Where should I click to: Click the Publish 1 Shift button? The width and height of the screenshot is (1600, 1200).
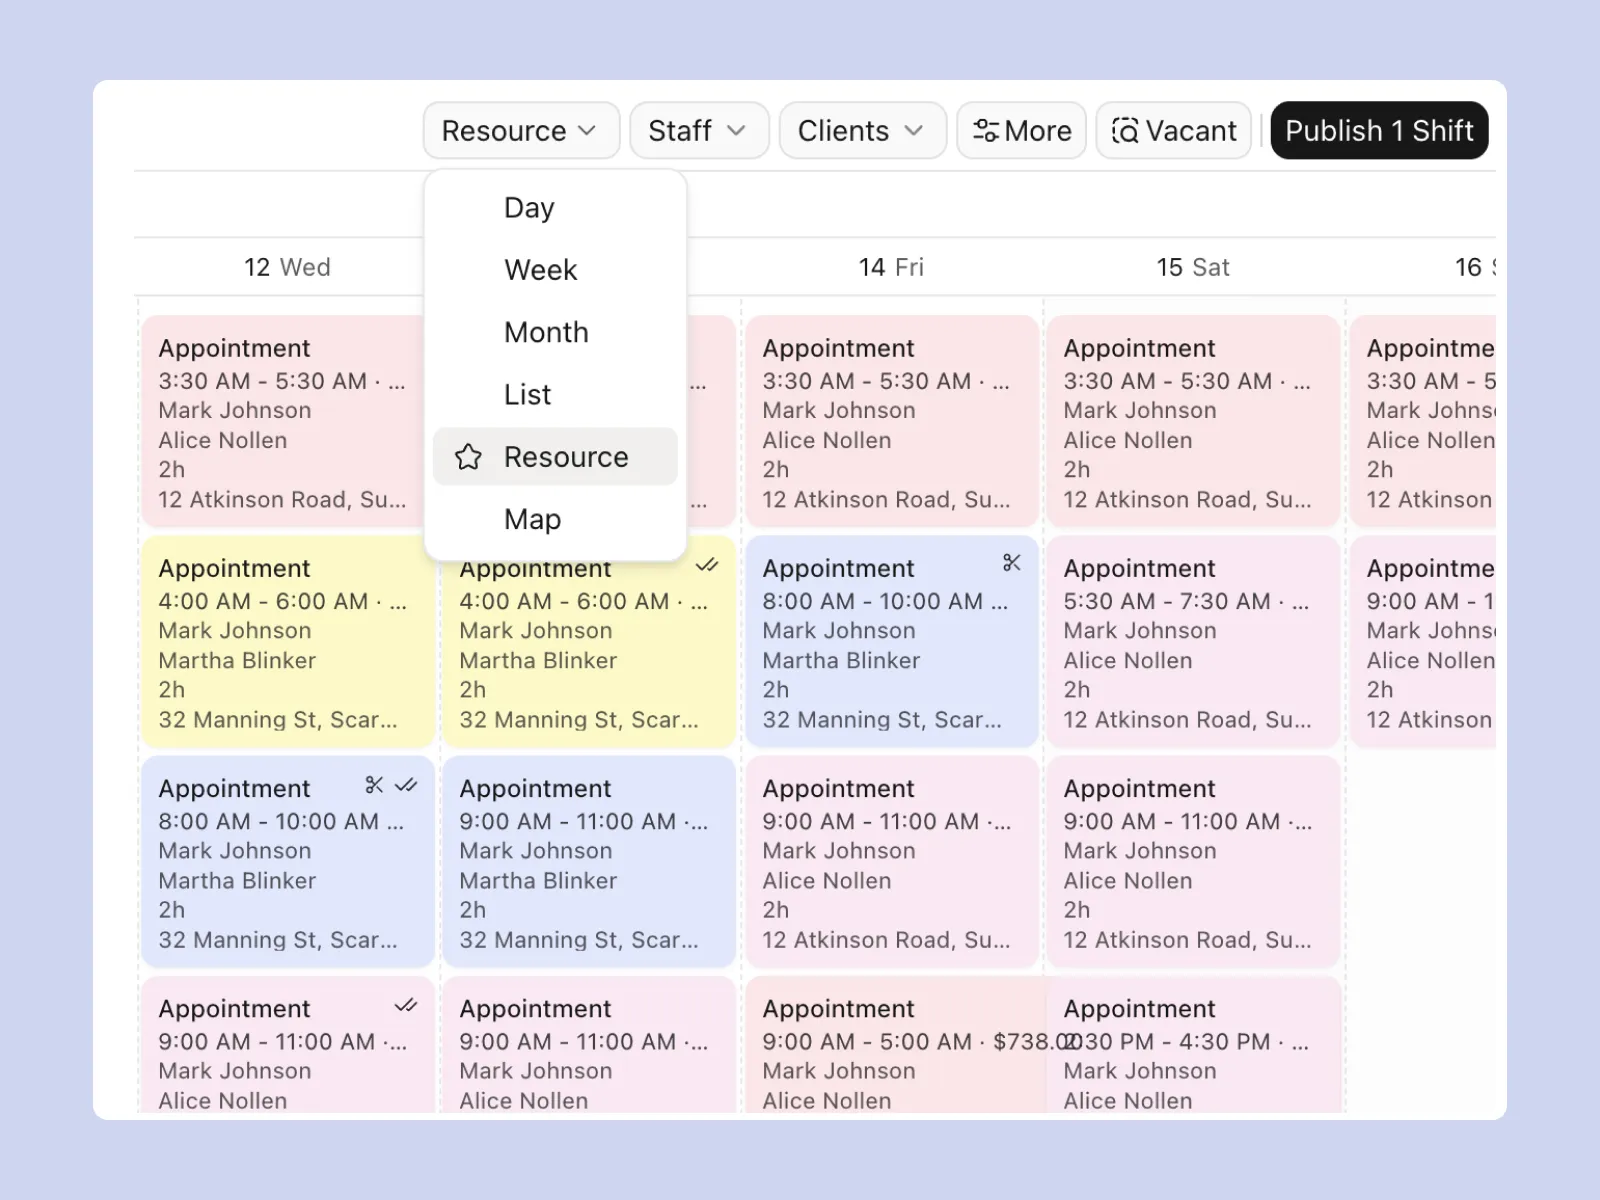click(1379, 131)
